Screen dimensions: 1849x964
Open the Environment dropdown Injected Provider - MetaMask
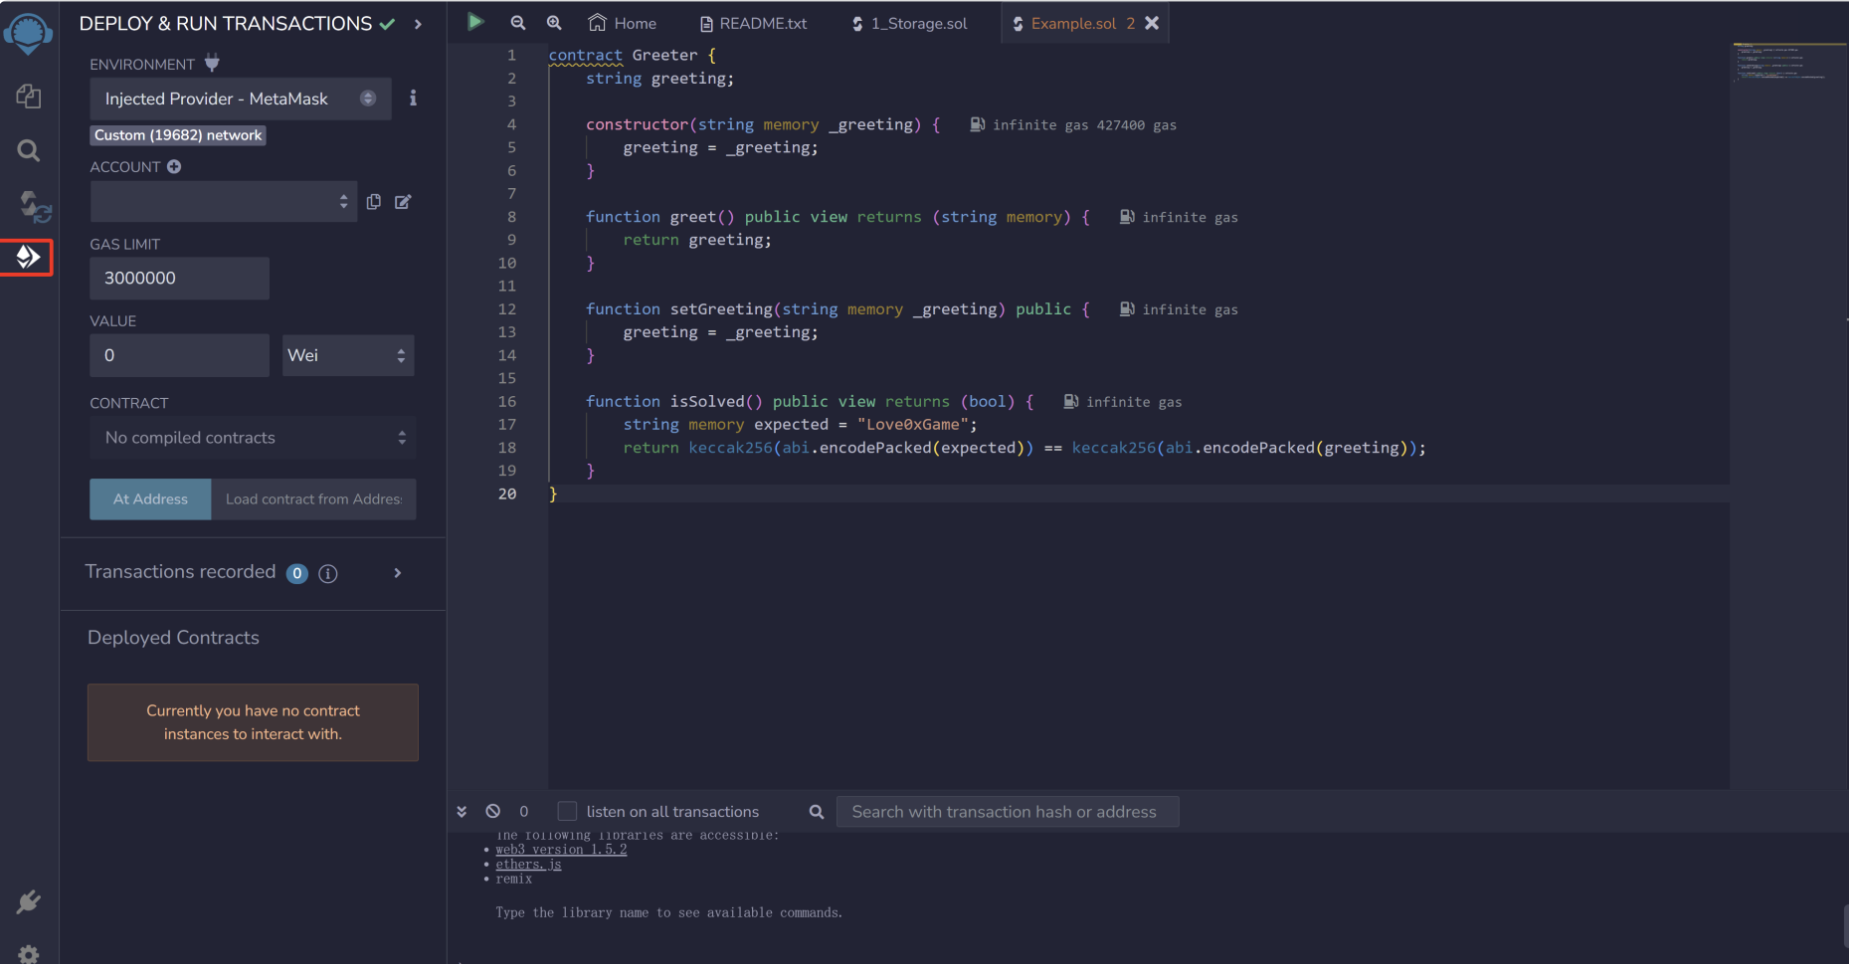coord(240,99)
